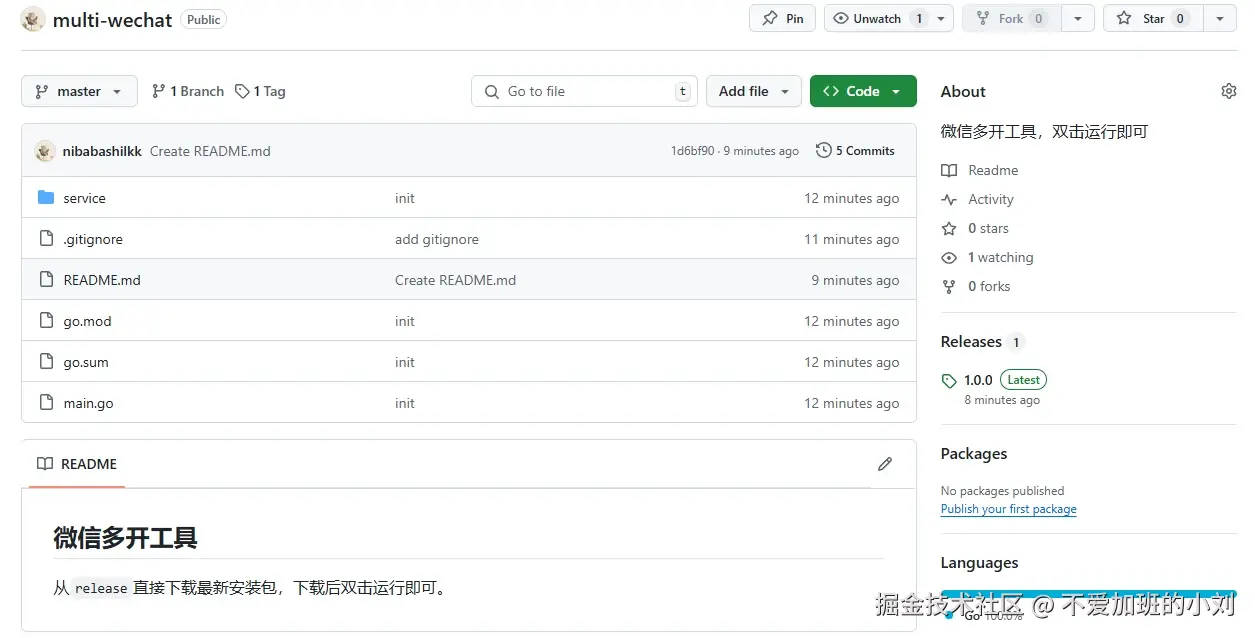The image size is (1255, 638).
Task: Star the multi-wechat repository
Action: tap(1152, 18)
